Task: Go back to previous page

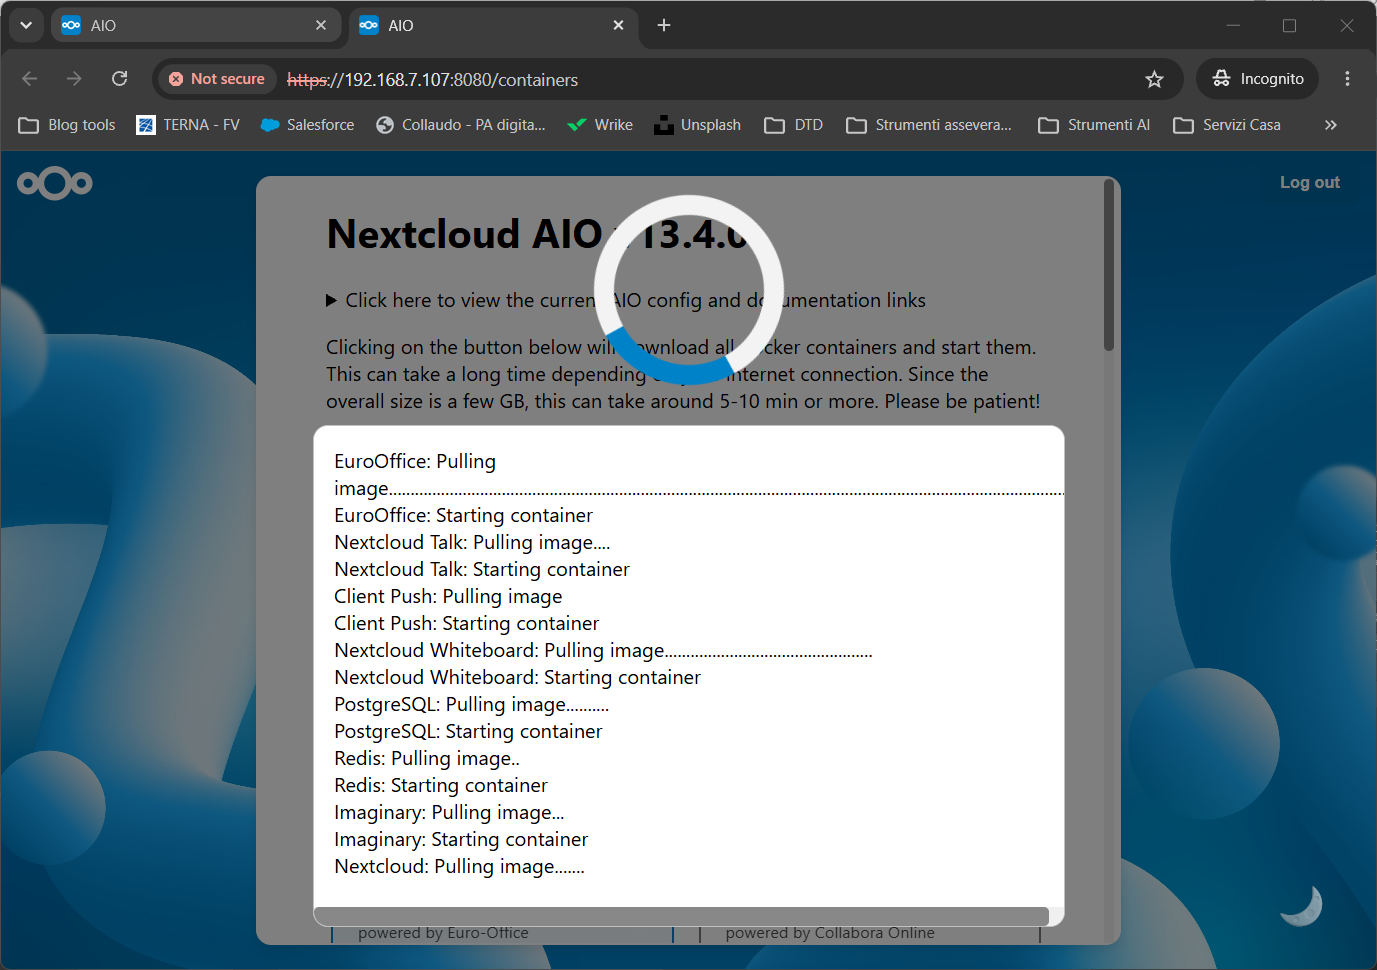Action: (30, 79)
